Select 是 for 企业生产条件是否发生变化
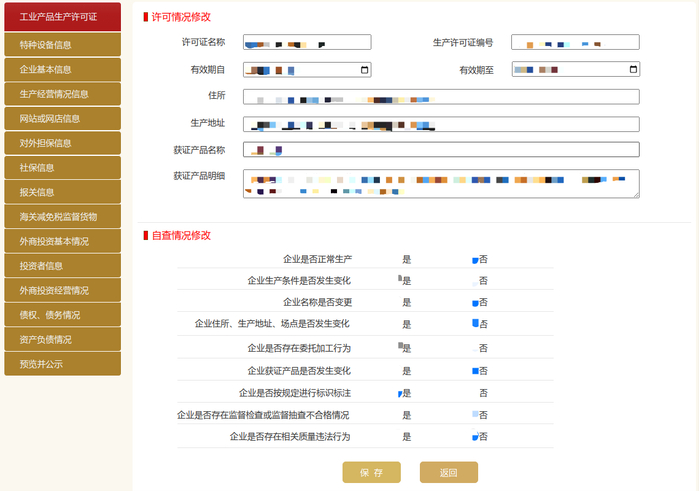The image size is (700, 491). [400, 279]
